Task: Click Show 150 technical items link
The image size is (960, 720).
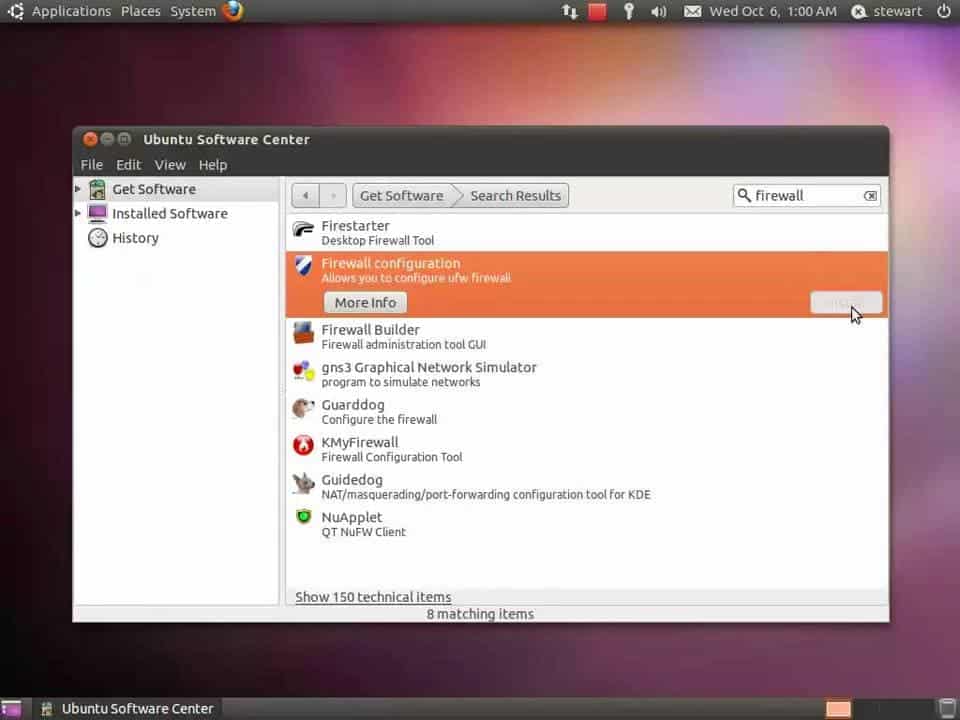Action: 373,597
